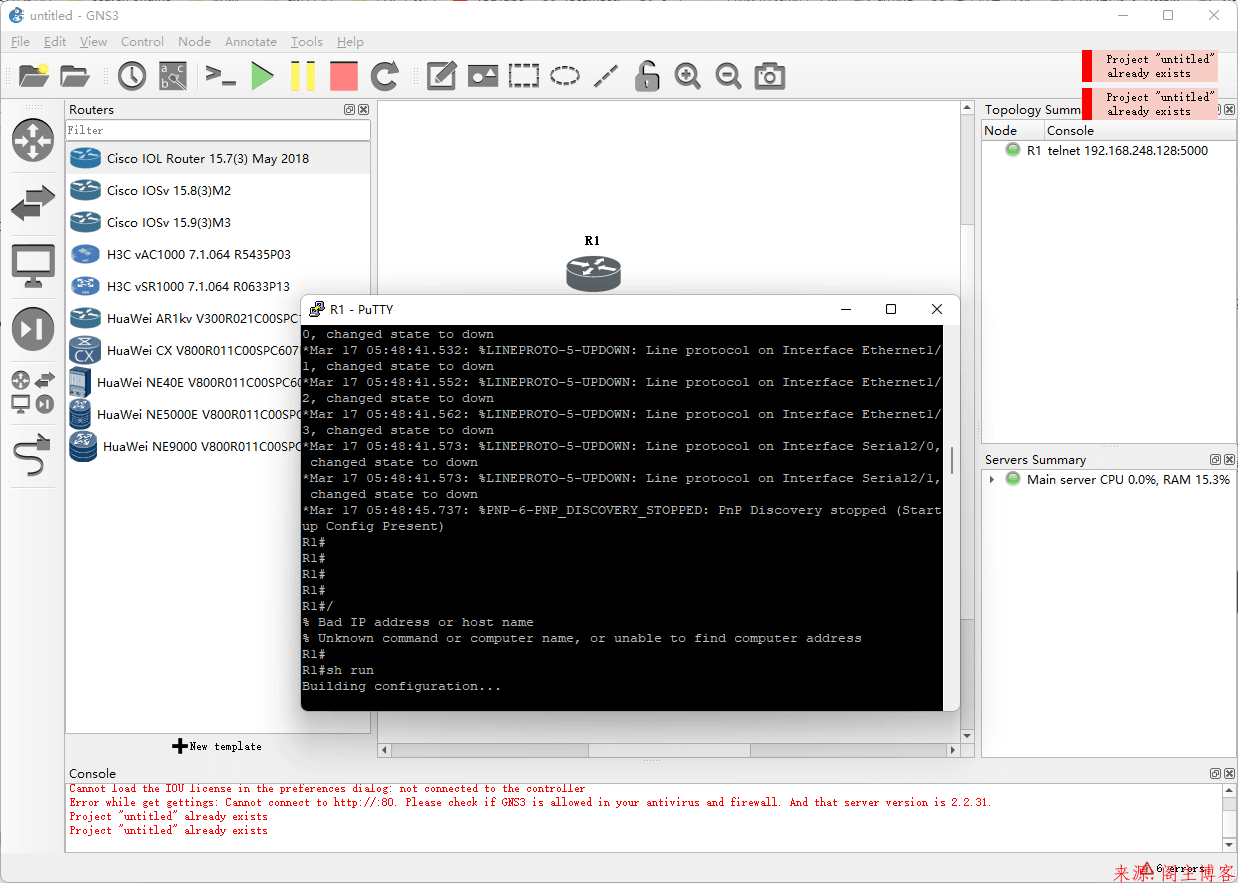Open console to all devices
1238x883 pixels.
coord(220,76)
